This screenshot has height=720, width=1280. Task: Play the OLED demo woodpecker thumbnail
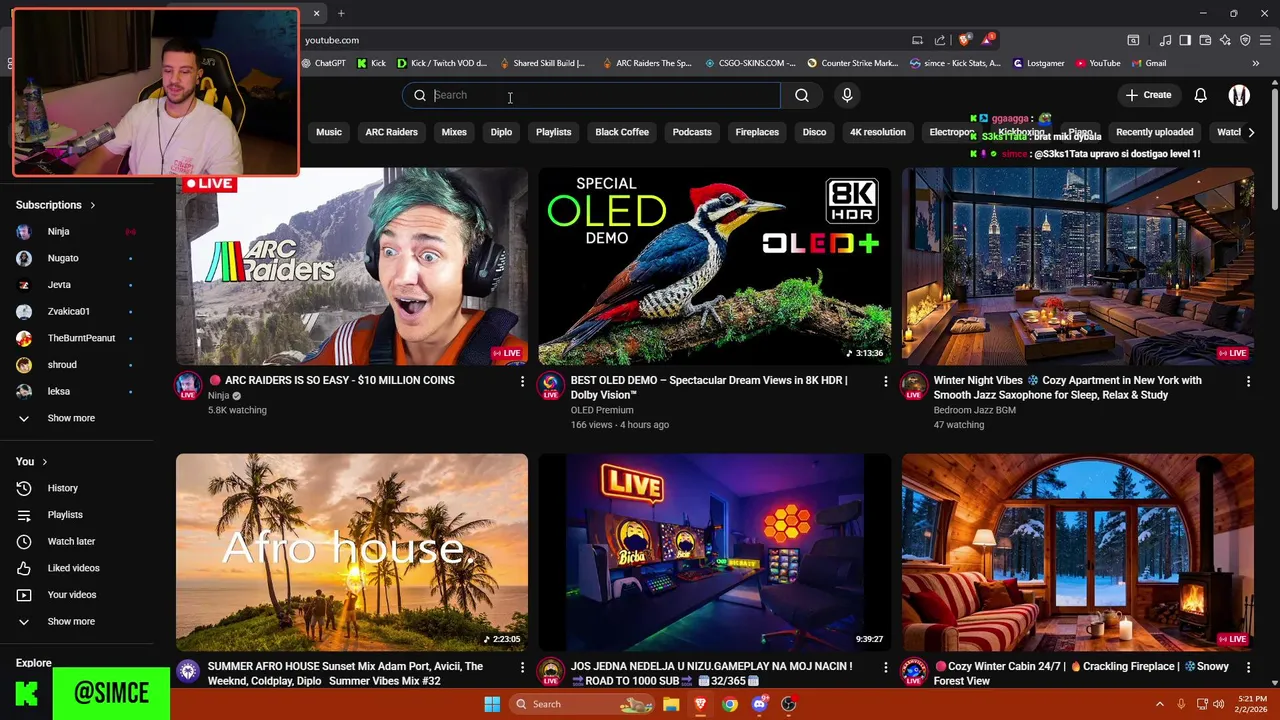tap(715, 267)
